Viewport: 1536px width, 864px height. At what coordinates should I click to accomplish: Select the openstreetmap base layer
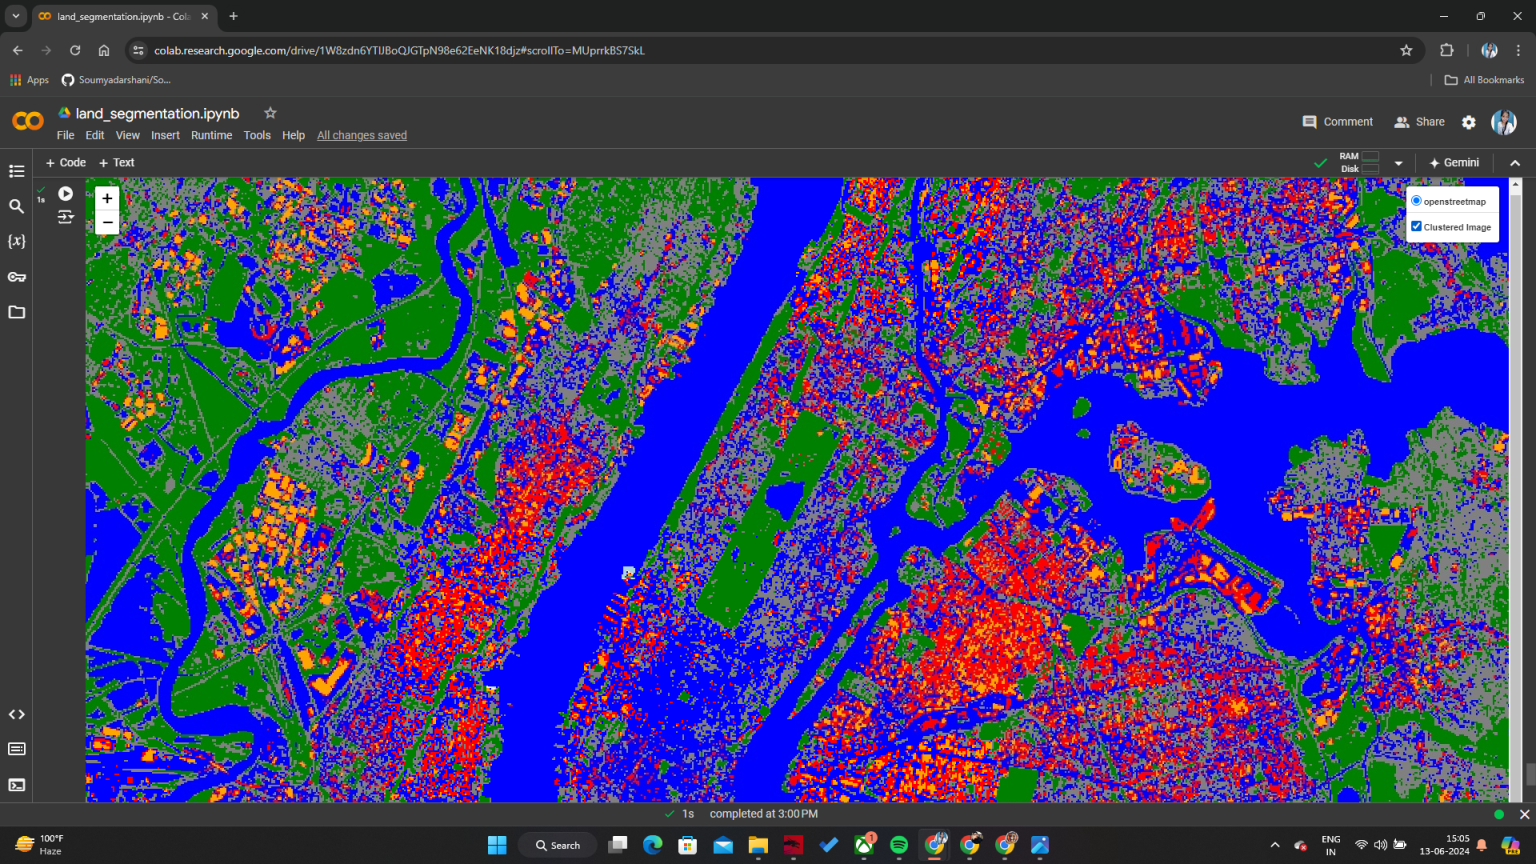click(1415, 200)
